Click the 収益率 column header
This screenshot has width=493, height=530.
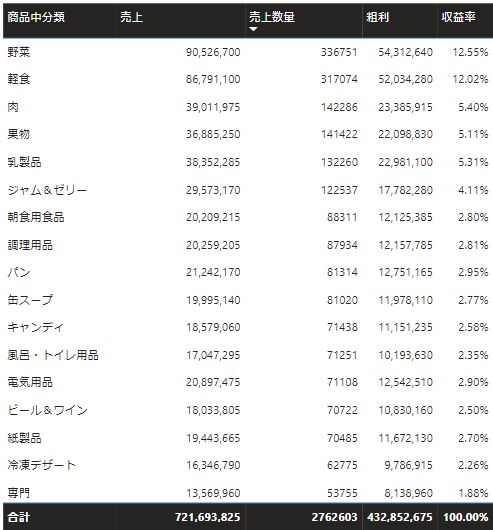pos(458,17)
